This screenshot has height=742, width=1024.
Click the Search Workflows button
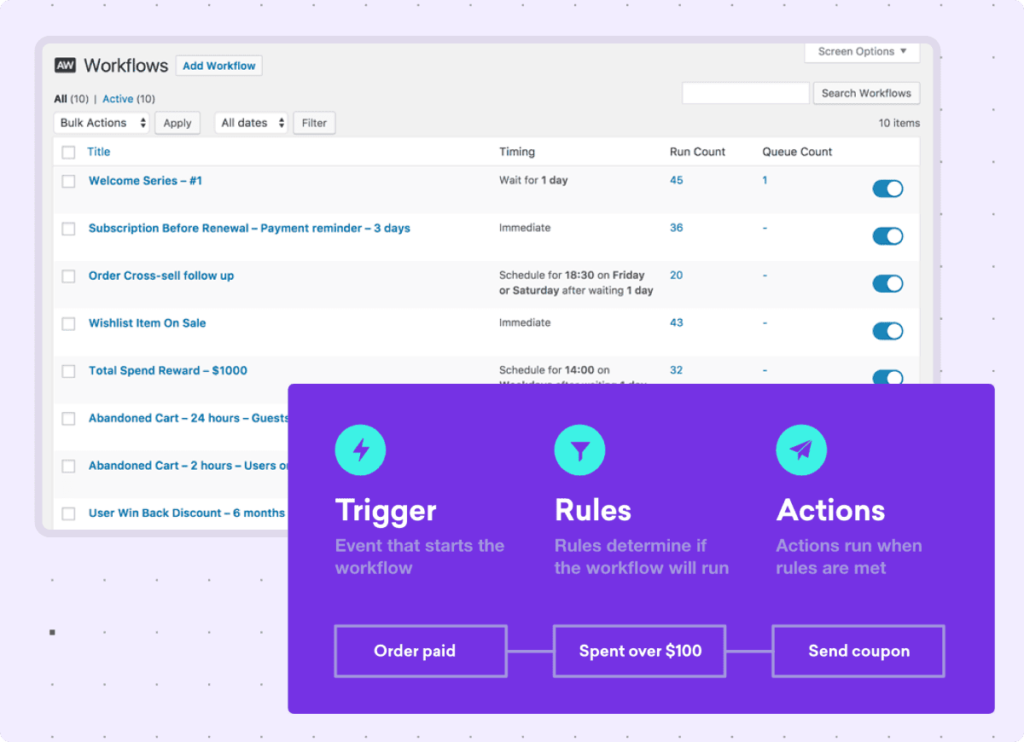866,93
